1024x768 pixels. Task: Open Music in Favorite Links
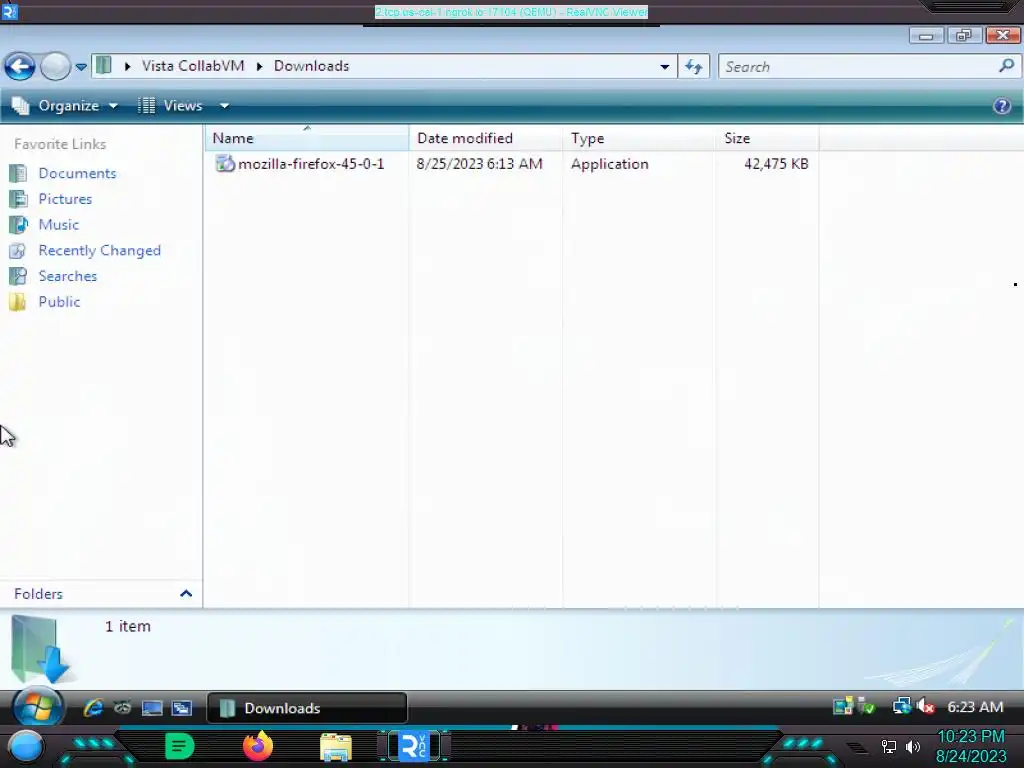58,225
